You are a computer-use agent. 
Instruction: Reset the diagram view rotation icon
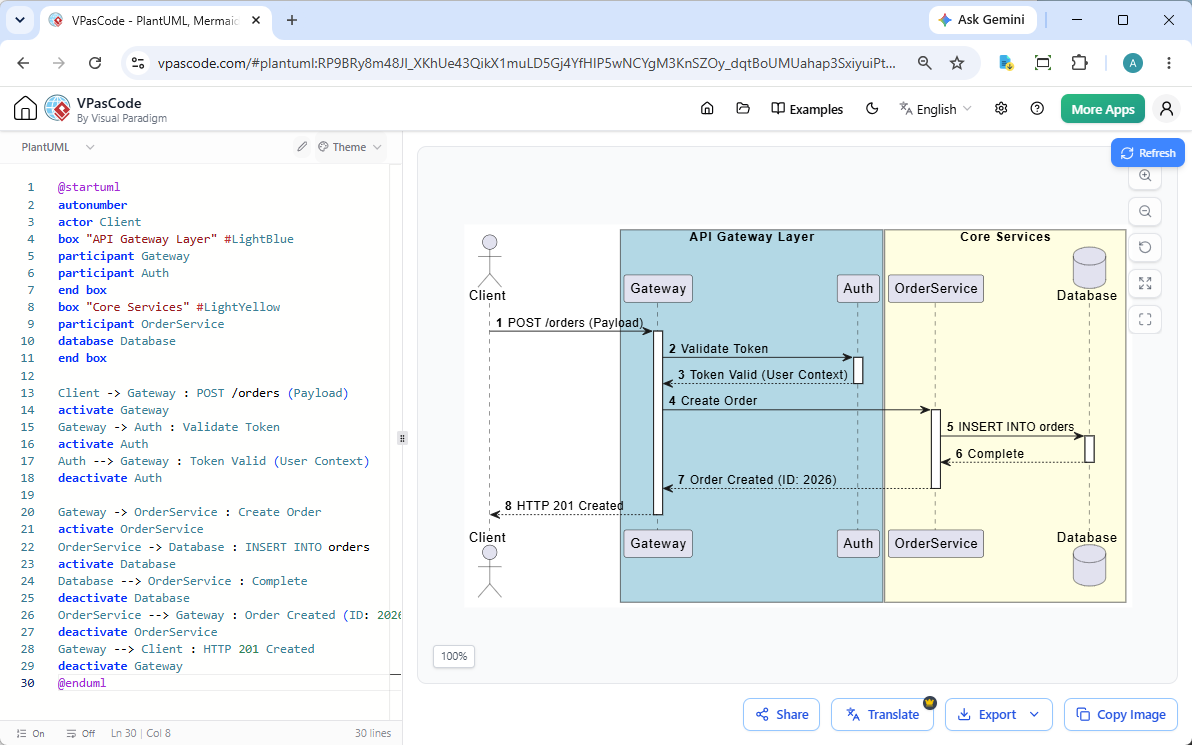coord(1145,247)
